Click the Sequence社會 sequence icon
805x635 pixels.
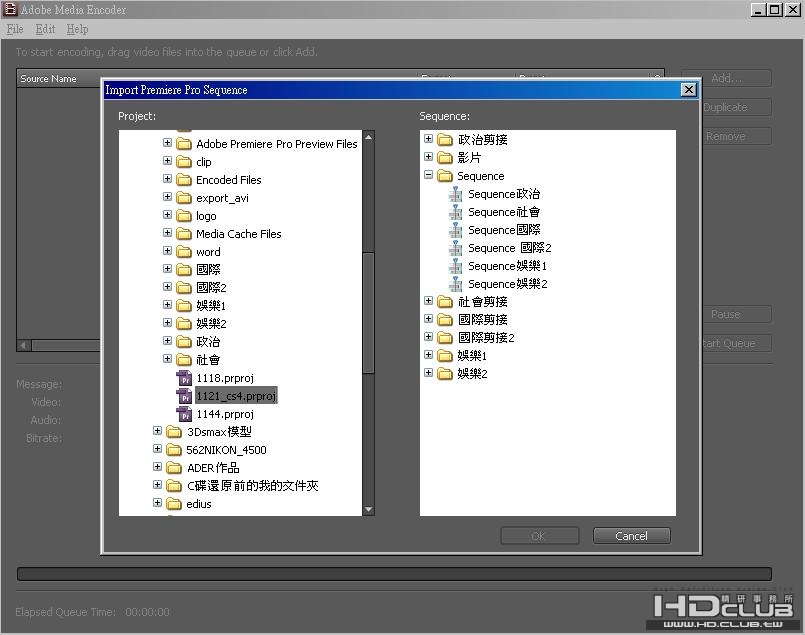[x=455, y=212]
